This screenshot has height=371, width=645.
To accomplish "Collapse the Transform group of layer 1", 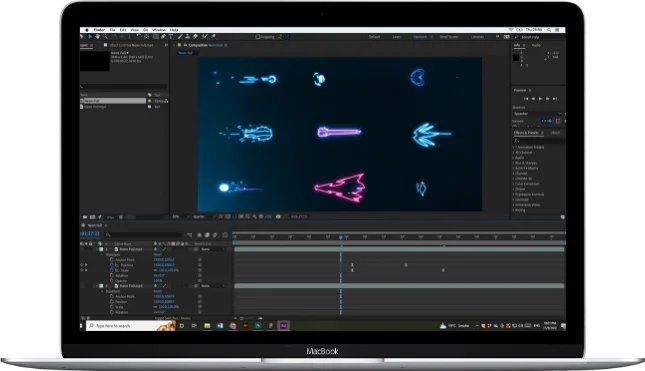I will (x=102, y=255).
